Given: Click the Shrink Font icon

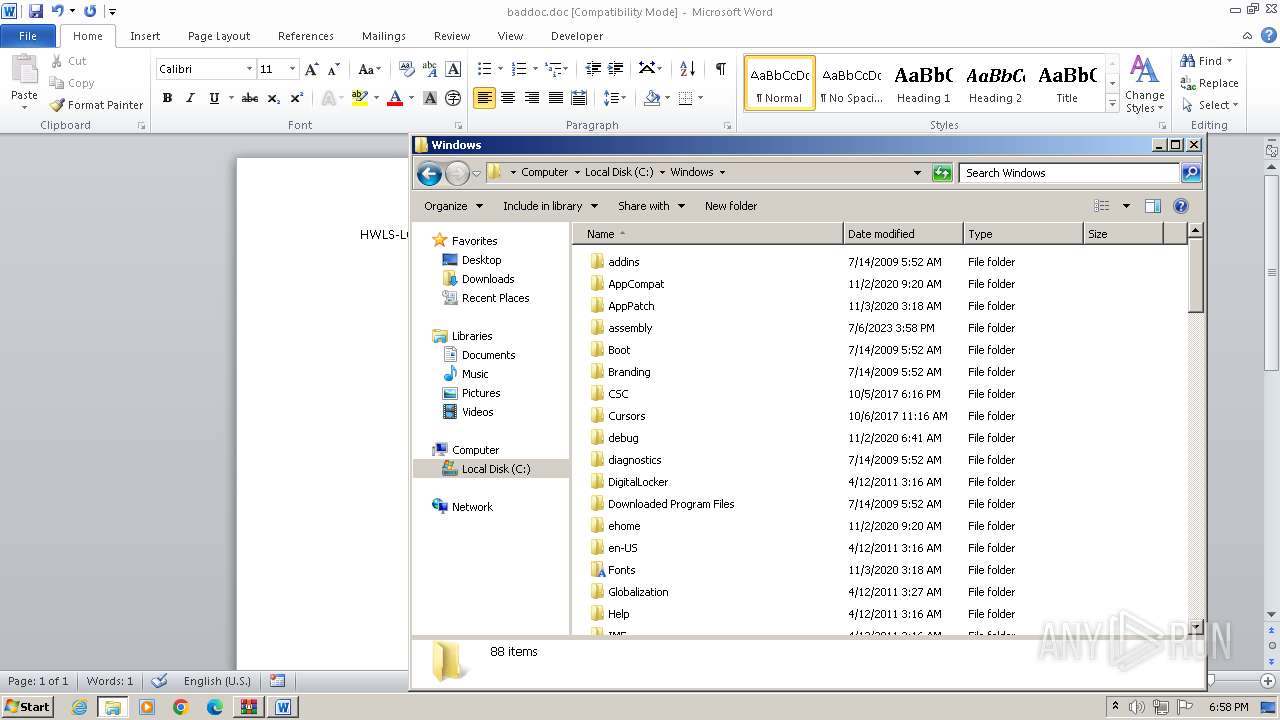Looking at the screenshot, I should [334, 69].
